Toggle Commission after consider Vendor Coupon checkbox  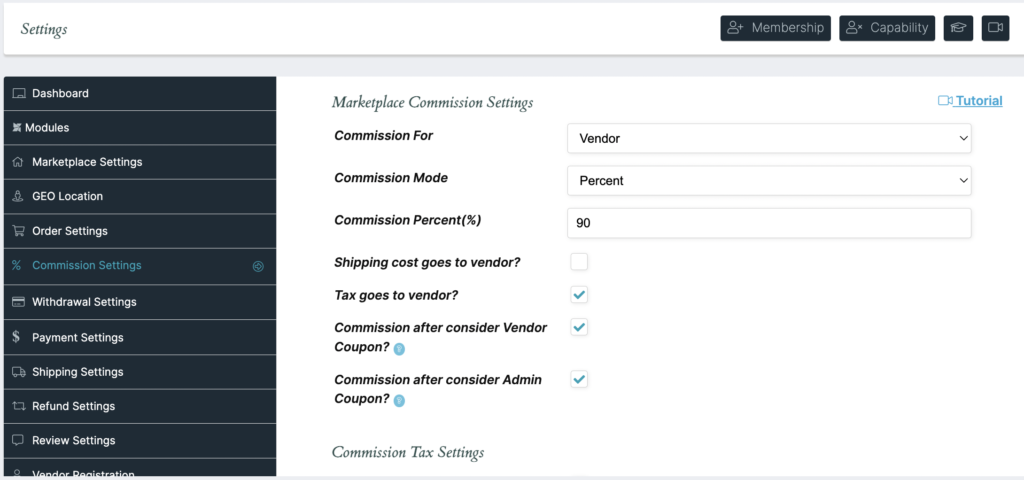tap(579, 327)
